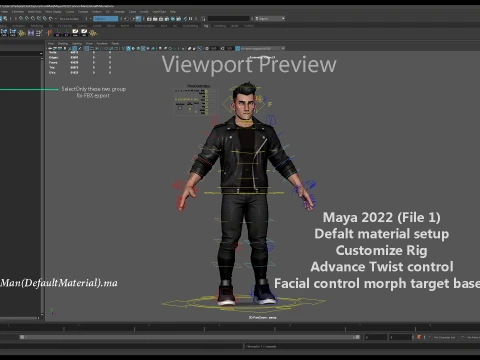Open the Help menu

(173, 12)
